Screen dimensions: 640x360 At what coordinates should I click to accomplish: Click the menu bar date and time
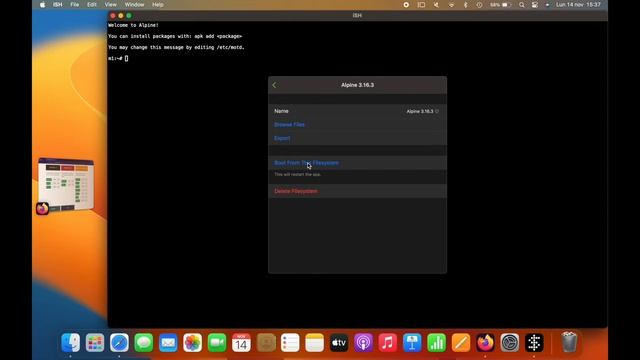[x=578, y=4]
